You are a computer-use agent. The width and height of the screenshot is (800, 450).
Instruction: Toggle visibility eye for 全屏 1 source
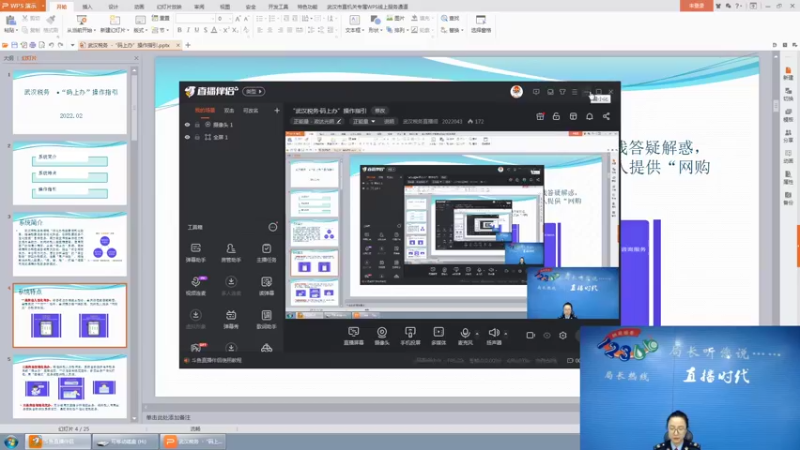click(187, 137)
